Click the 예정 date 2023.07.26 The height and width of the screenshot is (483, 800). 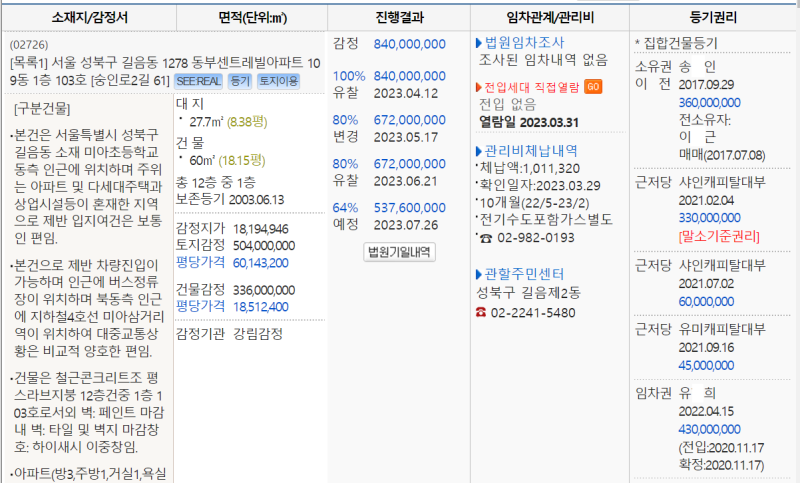406,225
